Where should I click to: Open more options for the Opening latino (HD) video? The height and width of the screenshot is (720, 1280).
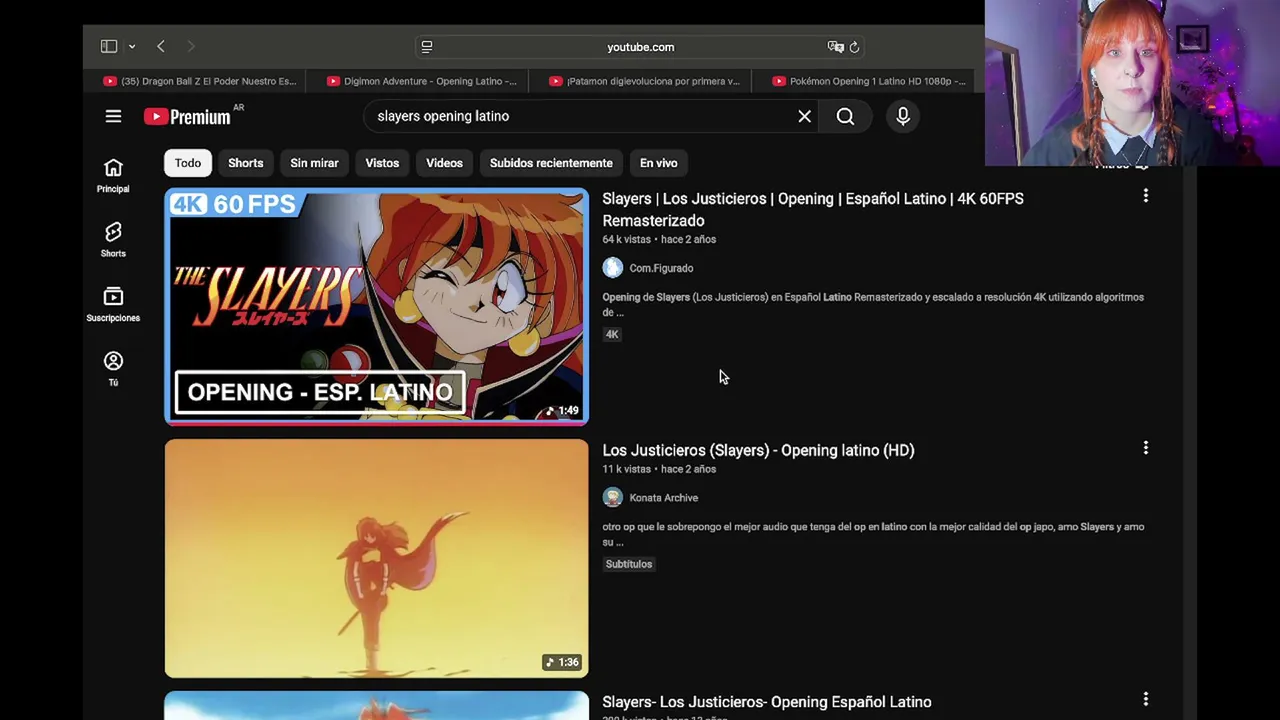pyautogui.click(x=1145, y=448)
